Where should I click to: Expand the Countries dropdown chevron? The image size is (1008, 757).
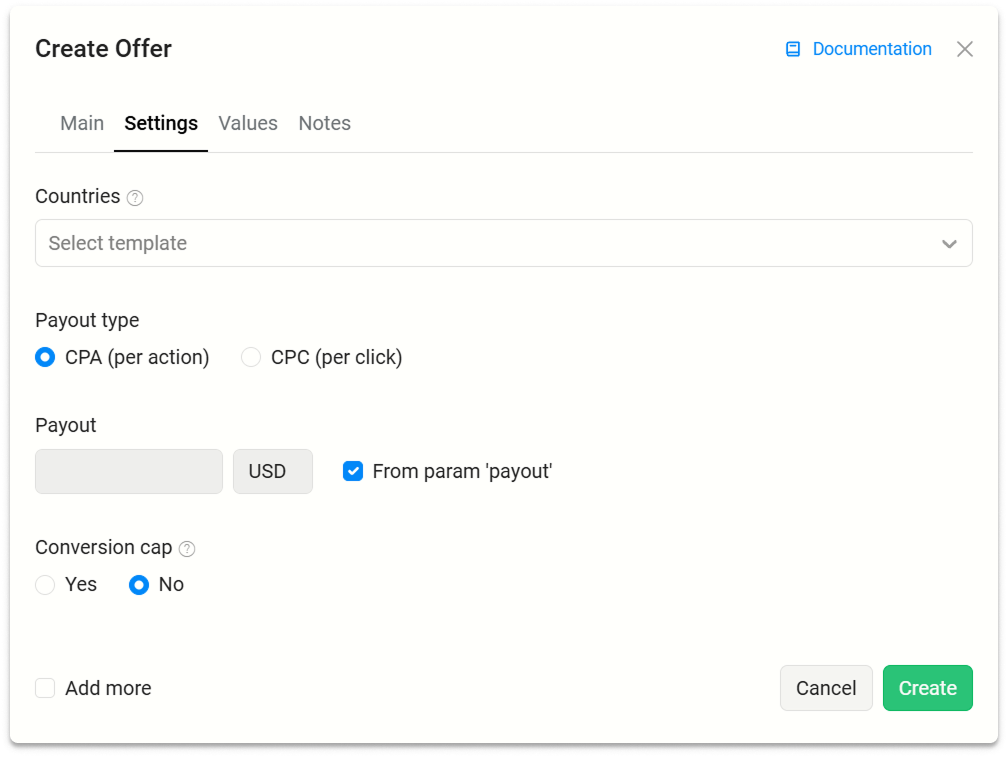[x=949, y=244]
